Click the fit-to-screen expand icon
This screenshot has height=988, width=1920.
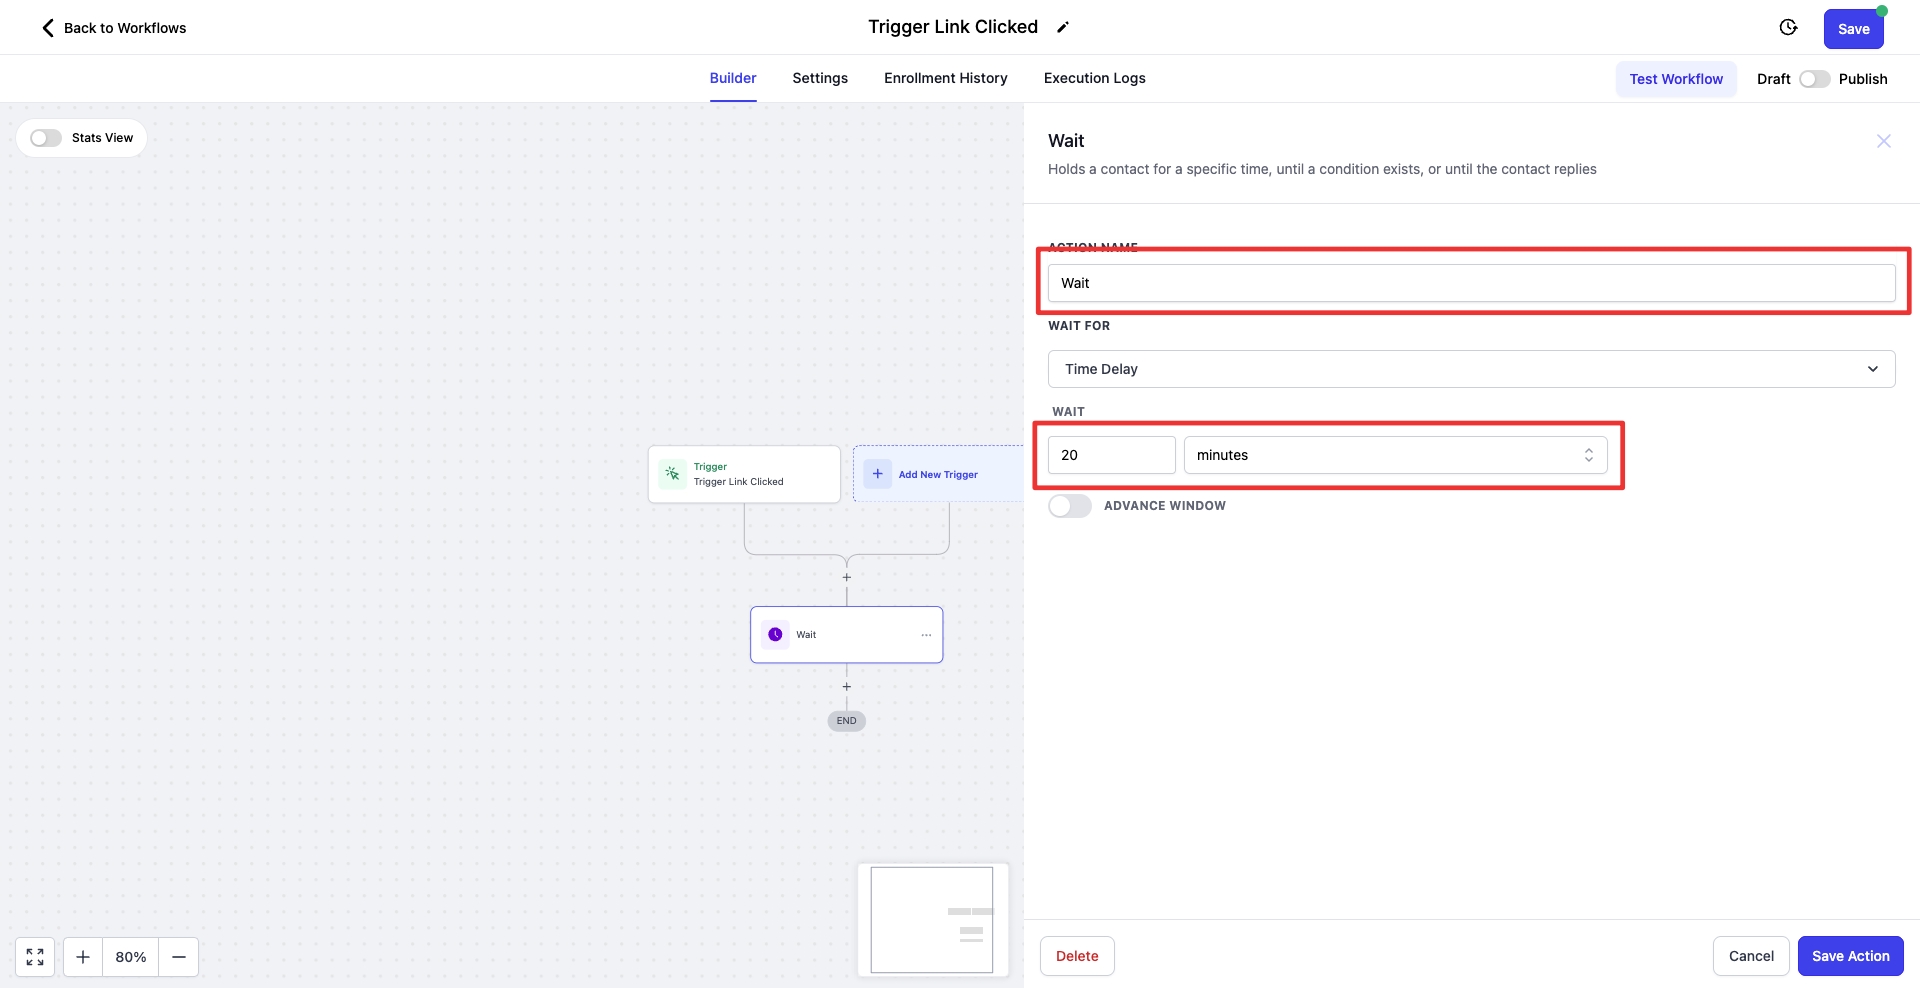[x=35, y=957]
